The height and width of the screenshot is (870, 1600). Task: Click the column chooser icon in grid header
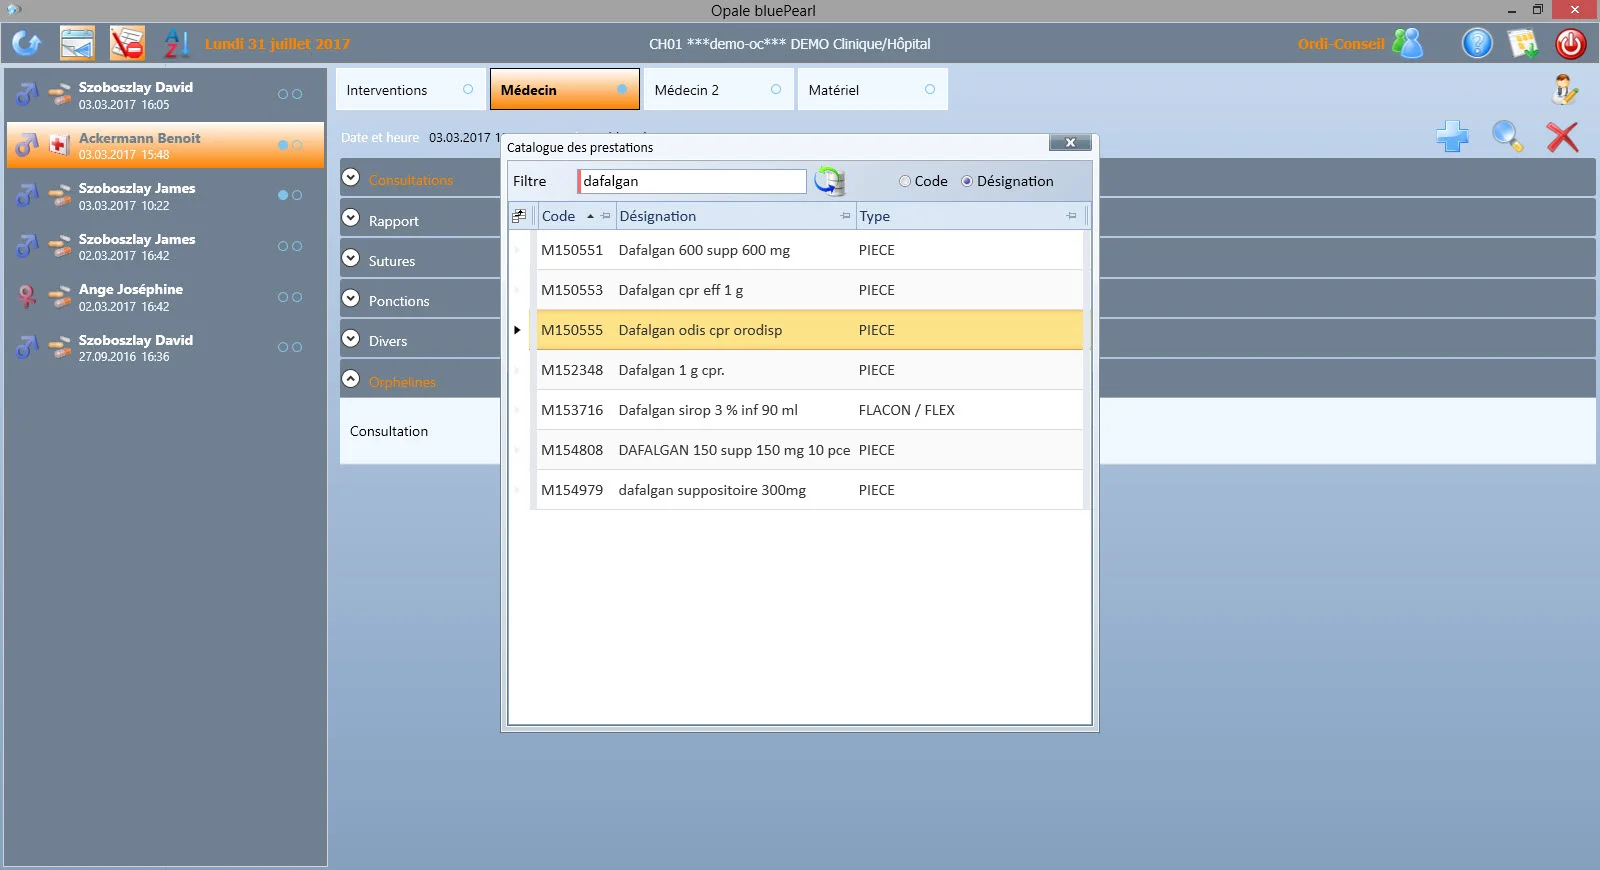(519, 216)
